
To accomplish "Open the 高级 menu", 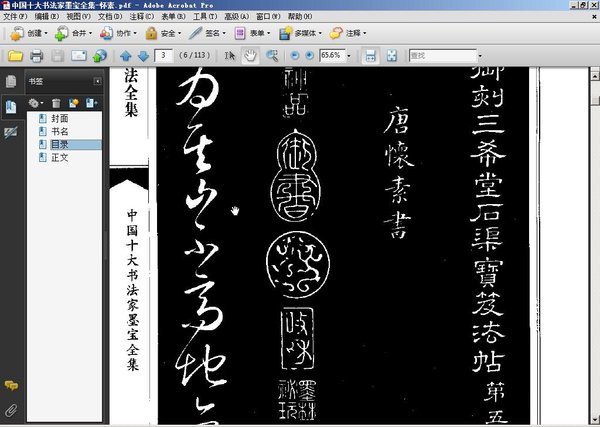I will (x=236, y=17).
